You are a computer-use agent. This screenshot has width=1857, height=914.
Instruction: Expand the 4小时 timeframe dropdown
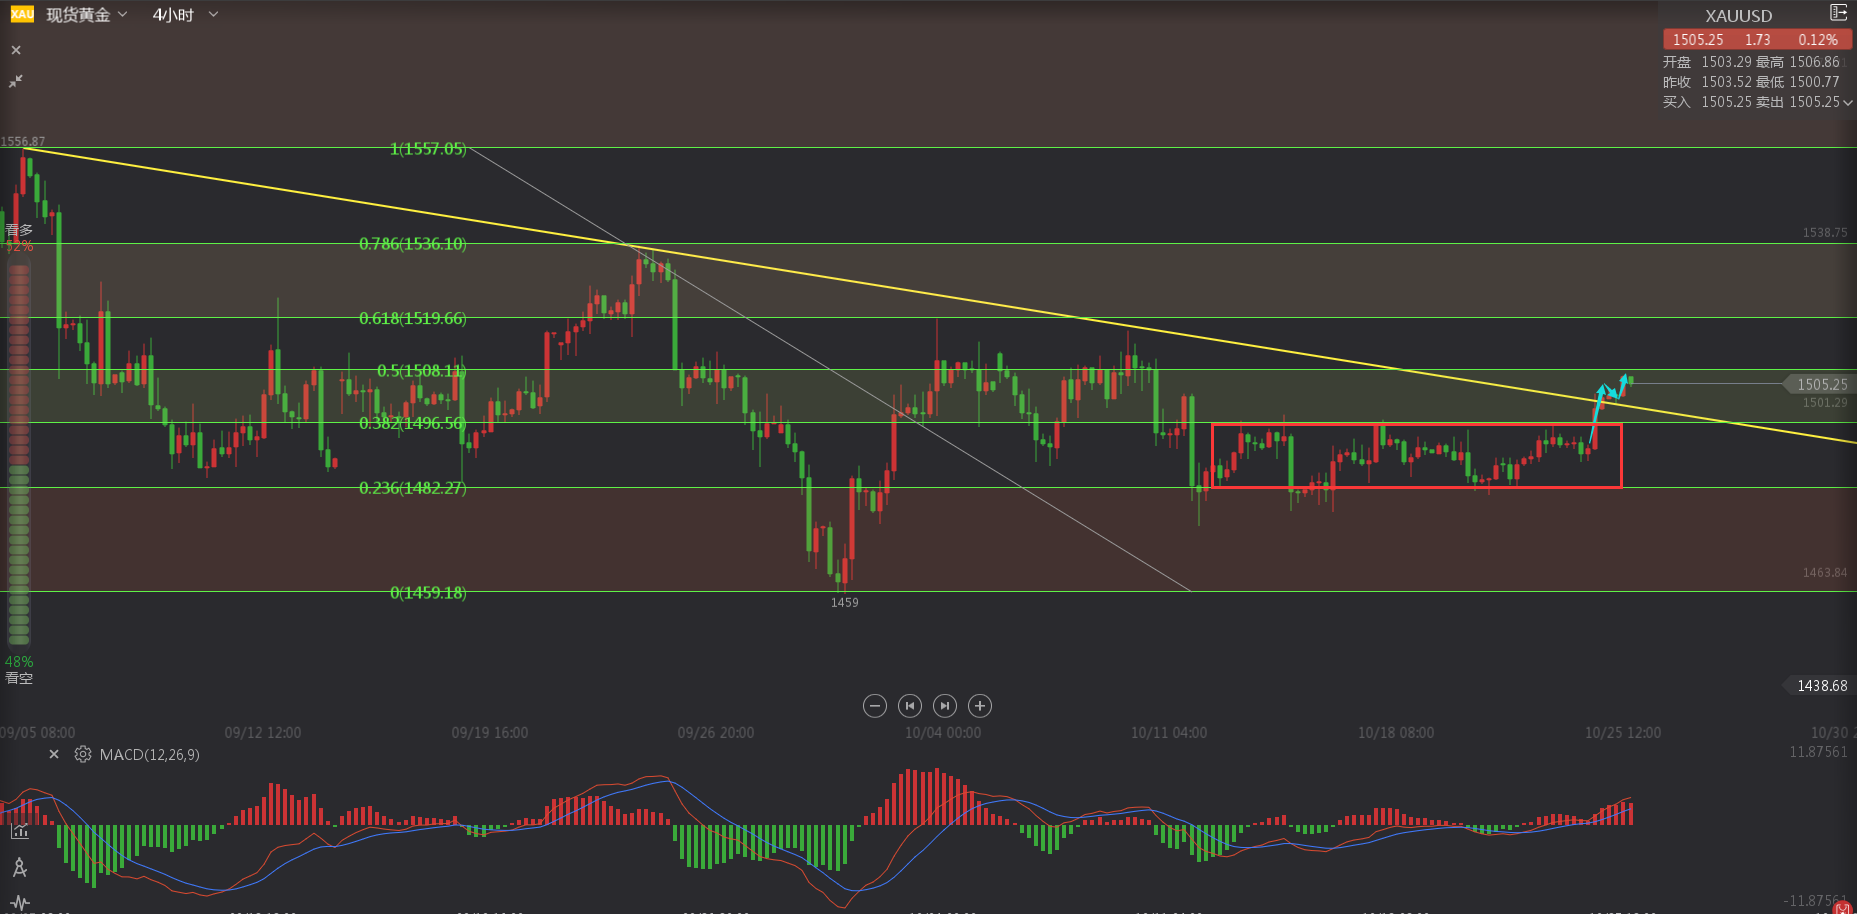[x=185, y=15]
